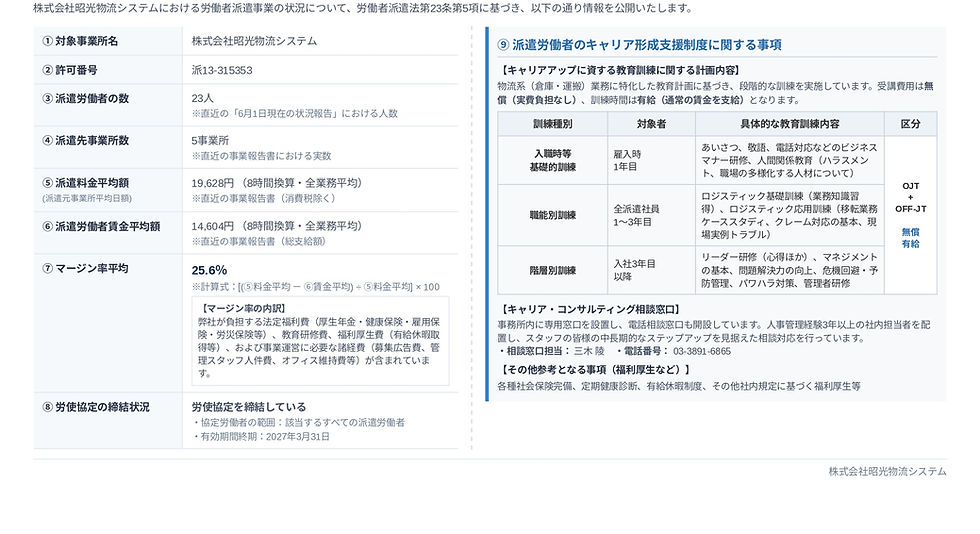The height and width of the screenshot is (534, 980).
Task: Click the '⑤ 派遣料金平均額' label
Action: tap(85, 183)
